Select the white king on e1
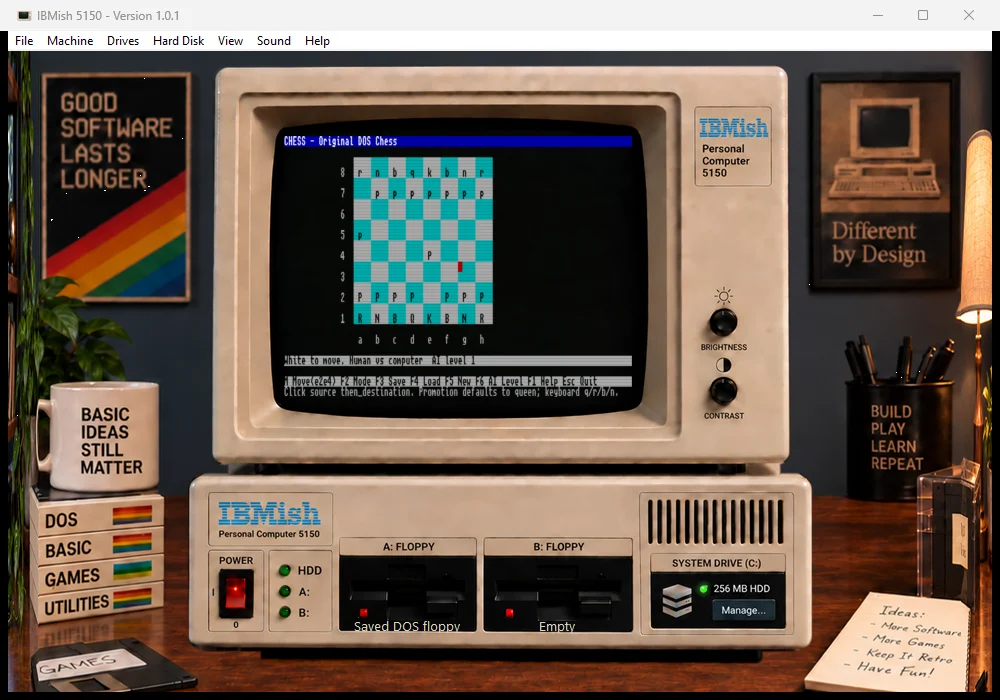 [429, 318]
